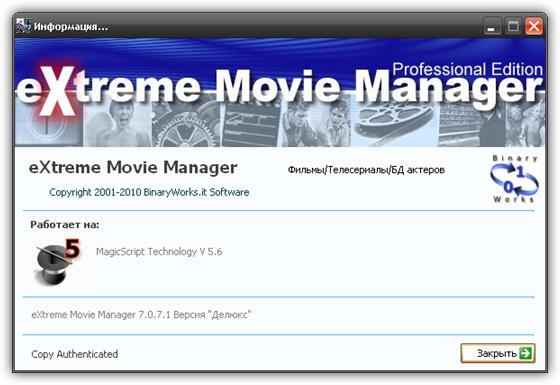The width and height of the screenshot is (560, 385).
Task: Click 'eXtreme Movie Manager 7.0.7.1 Версия "Делюкс"' text
Action: [141, 315]
